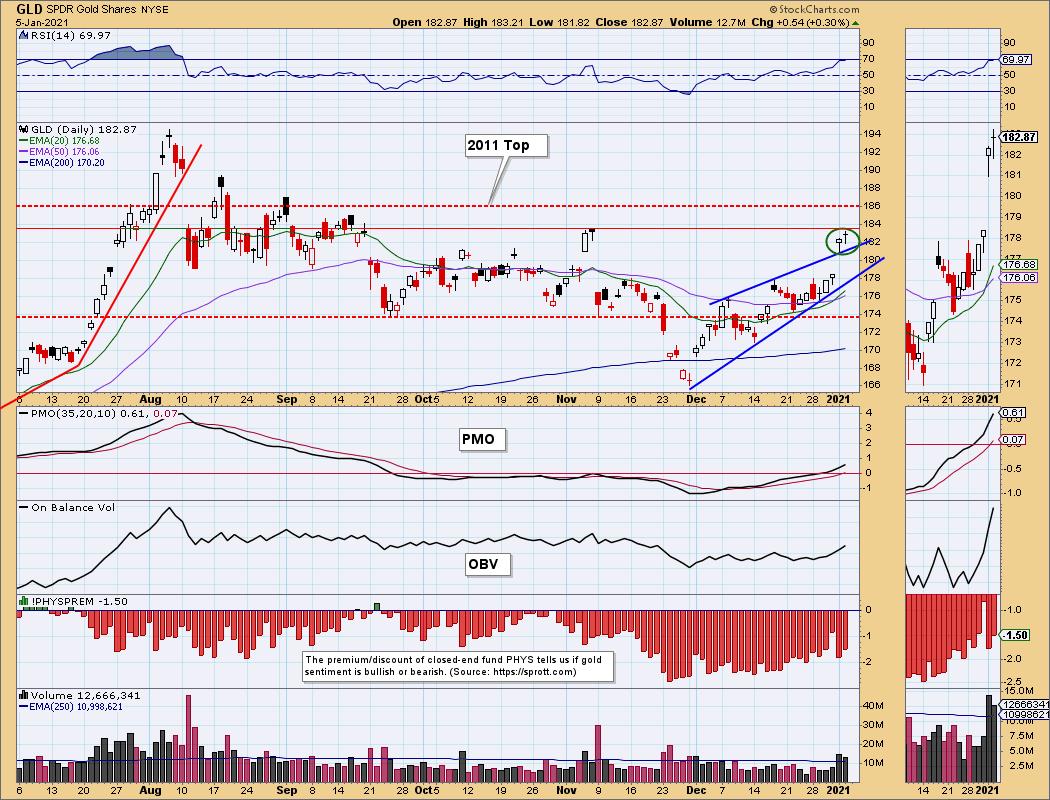Click the 2011 Top annotation box
This screenshot has width=1050, height=800.
506,145
